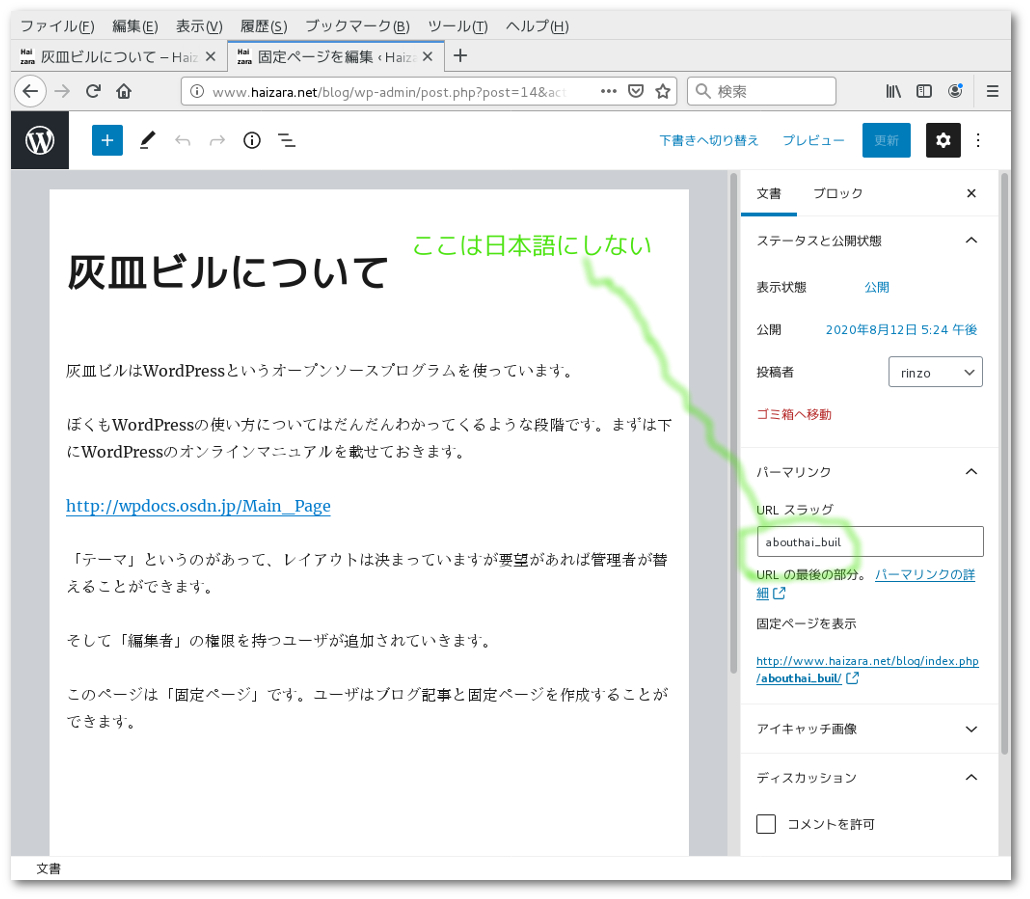
Task: Open the content info details icon
Action: [x=252, y=141]
